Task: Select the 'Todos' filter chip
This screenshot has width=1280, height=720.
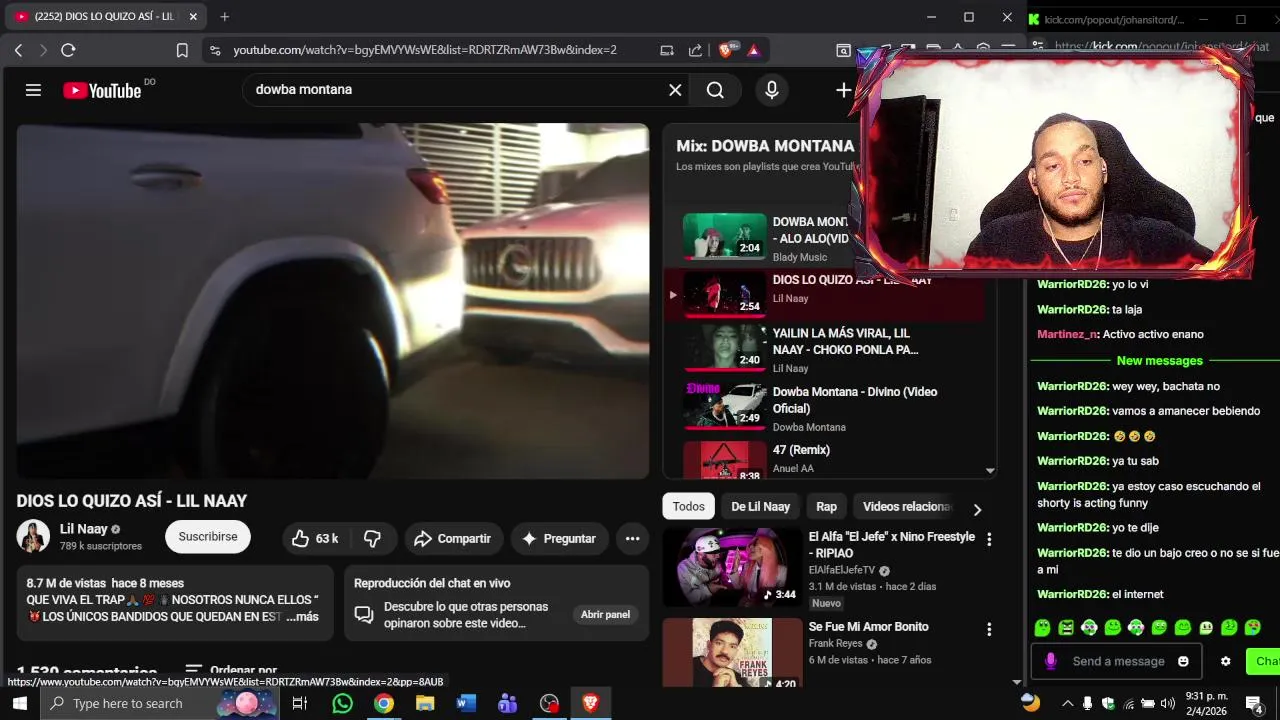Action: coord(688,506)
